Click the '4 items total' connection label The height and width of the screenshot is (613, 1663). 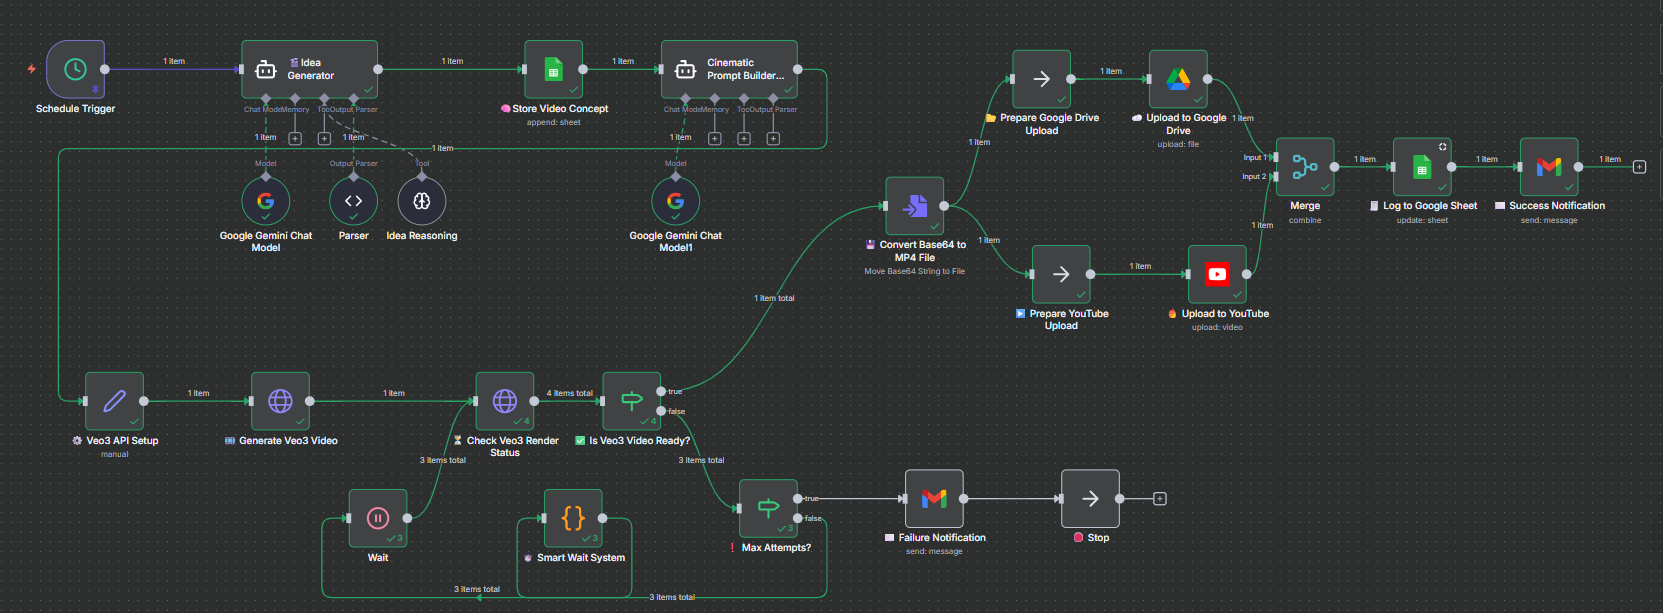(570, 393)
